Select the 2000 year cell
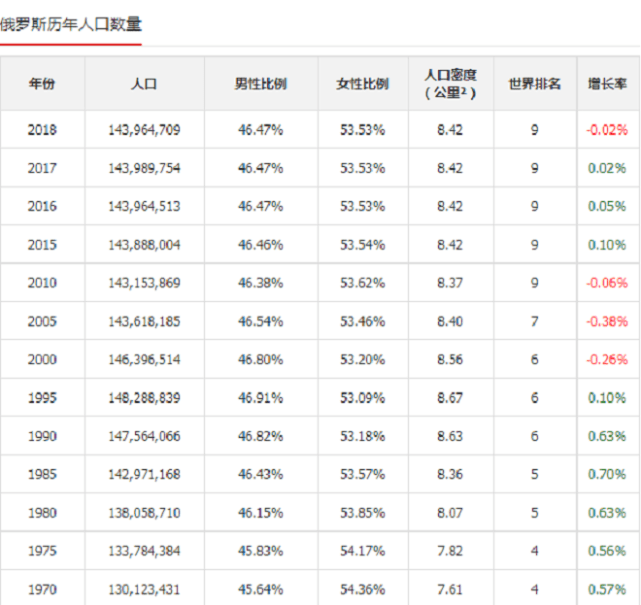 coord(42,359)
